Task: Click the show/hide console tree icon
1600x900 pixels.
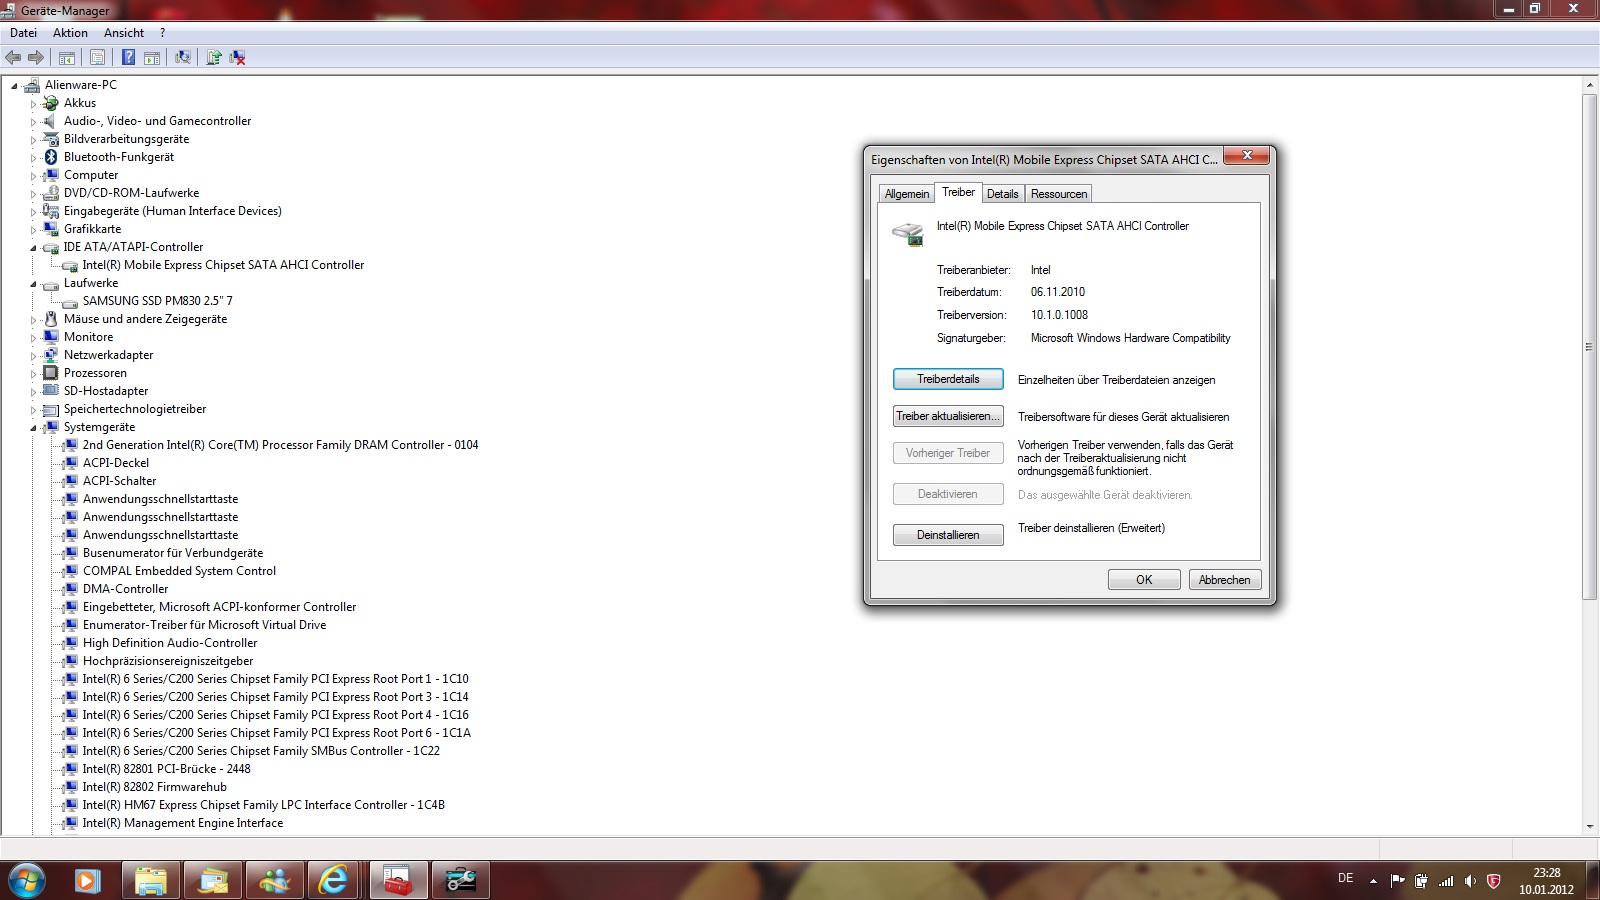Action: point(67,58)
